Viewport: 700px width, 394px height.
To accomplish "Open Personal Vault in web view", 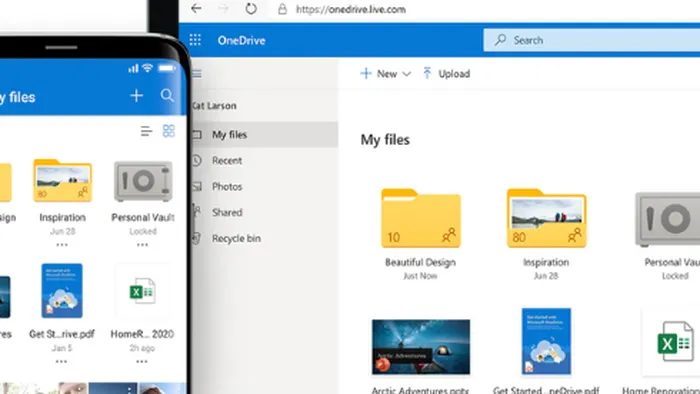I will [x=668, y=219].
